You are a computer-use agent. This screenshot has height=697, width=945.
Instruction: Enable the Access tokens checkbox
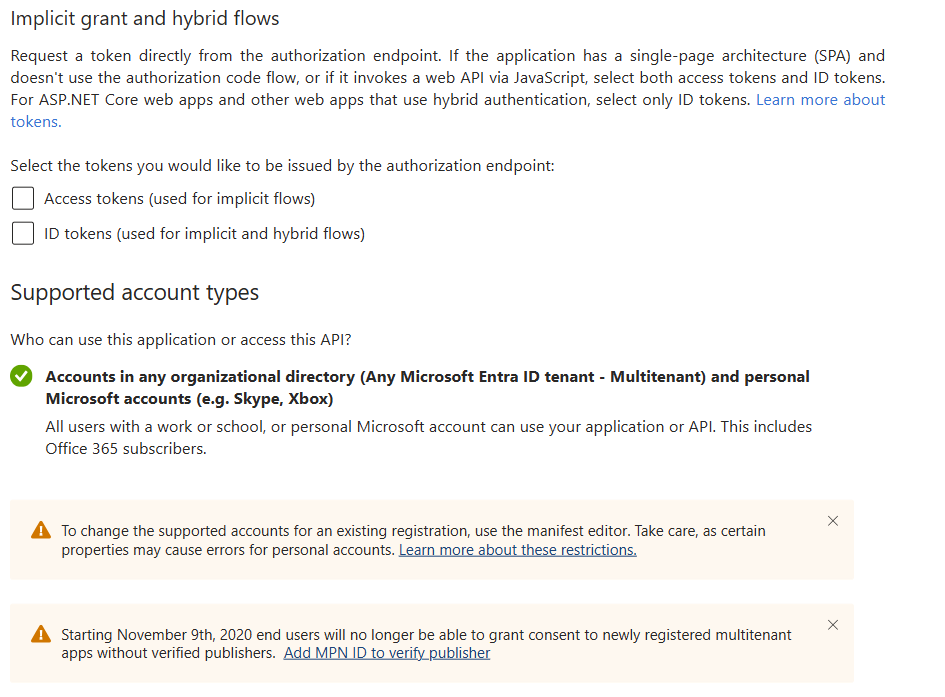[x=23, y=198]
